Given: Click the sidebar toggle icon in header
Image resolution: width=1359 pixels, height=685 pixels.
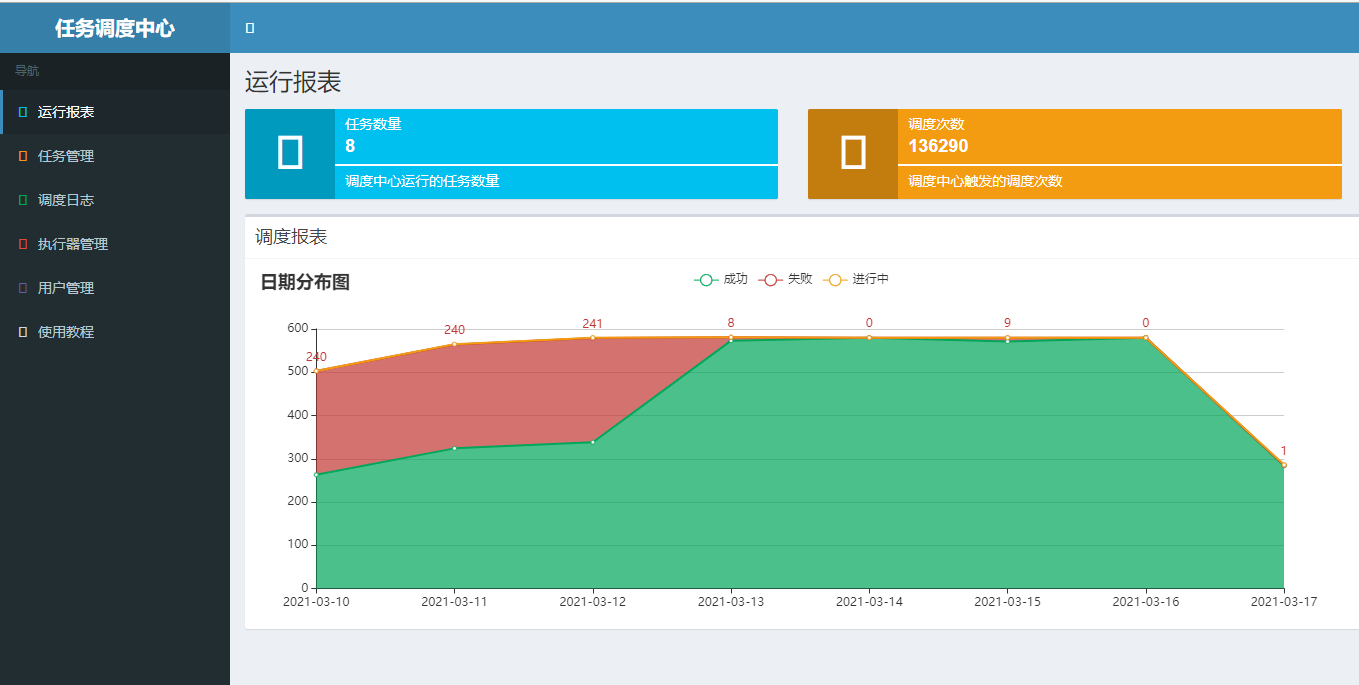Looking at the screenshot, I should point(250,28).
